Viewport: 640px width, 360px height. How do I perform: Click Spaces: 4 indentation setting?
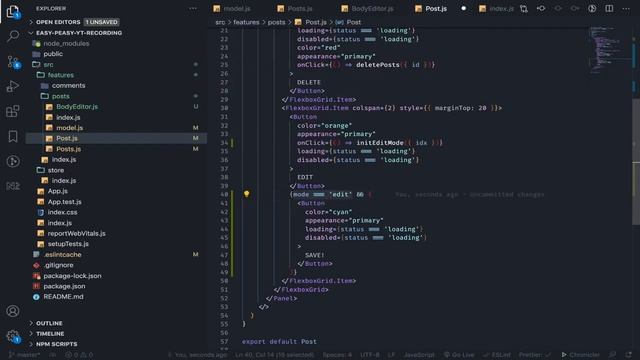click(x=337, y=355)
